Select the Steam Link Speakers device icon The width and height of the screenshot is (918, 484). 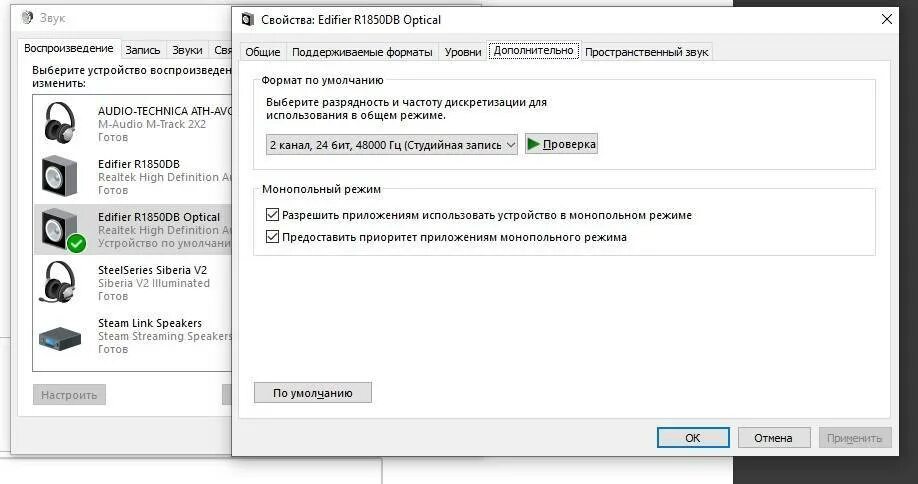[x=59, y=338]
